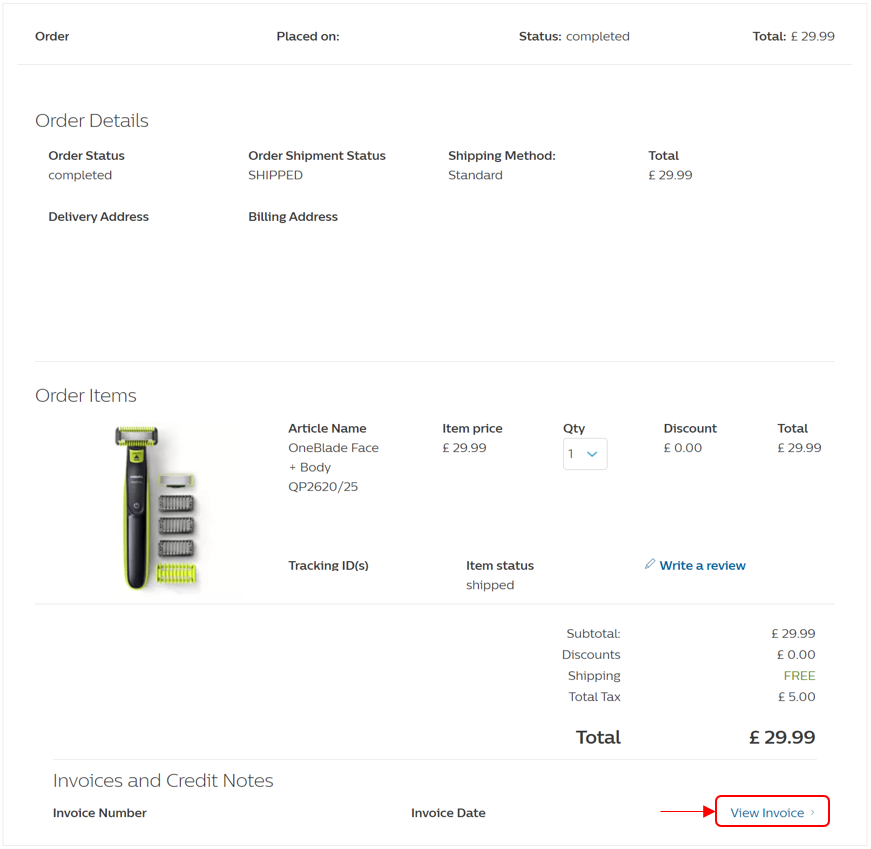The width and height of the screenshot is (871, 849).
Task: Click the Invoices and Credit Notes heading
Action: pyautogui.click(x=163, y=781)
